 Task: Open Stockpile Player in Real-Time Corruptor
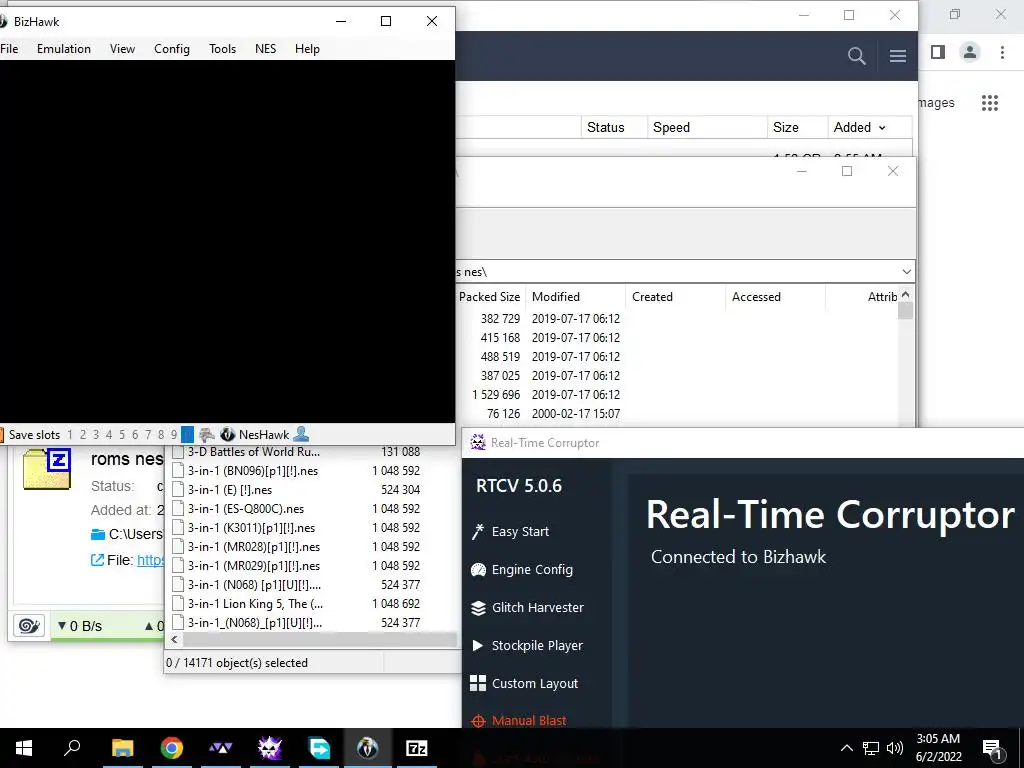click(x=527, y=645)
